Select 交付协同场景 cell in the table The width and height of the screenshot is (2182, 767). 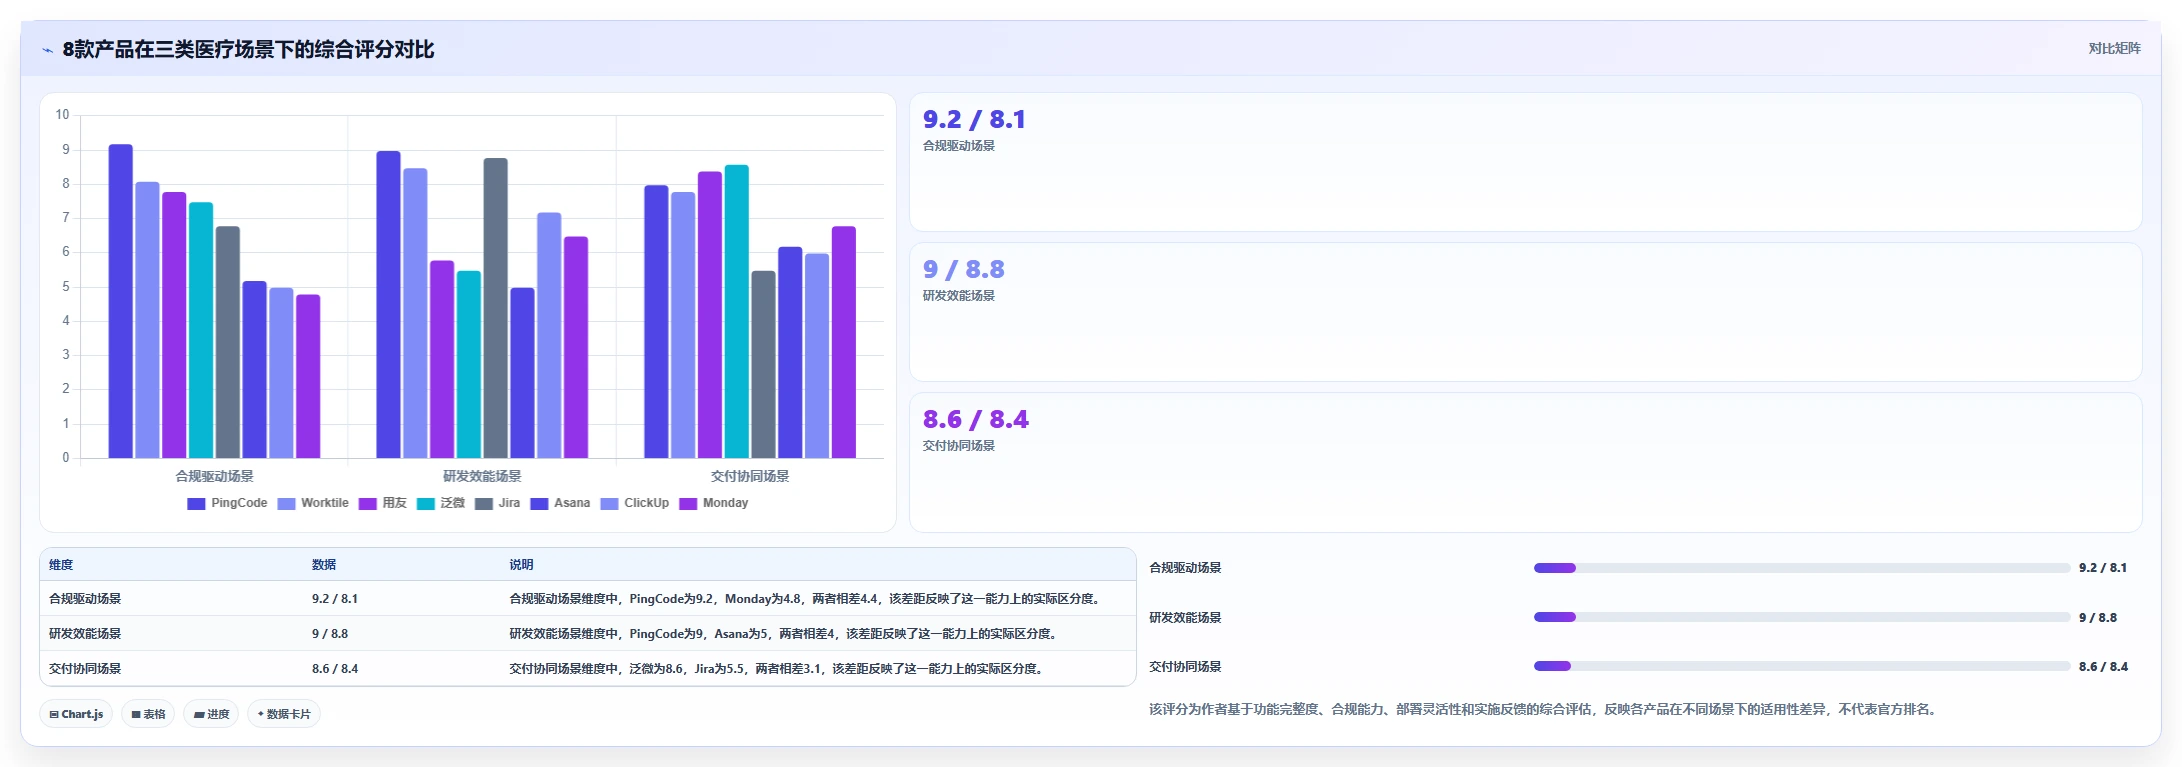point(85,669)
